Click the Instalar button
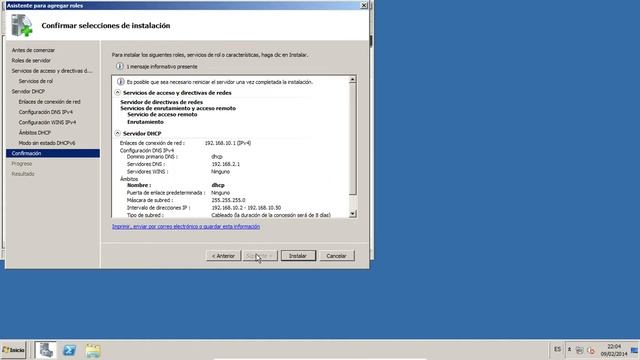 pos(298,256)
